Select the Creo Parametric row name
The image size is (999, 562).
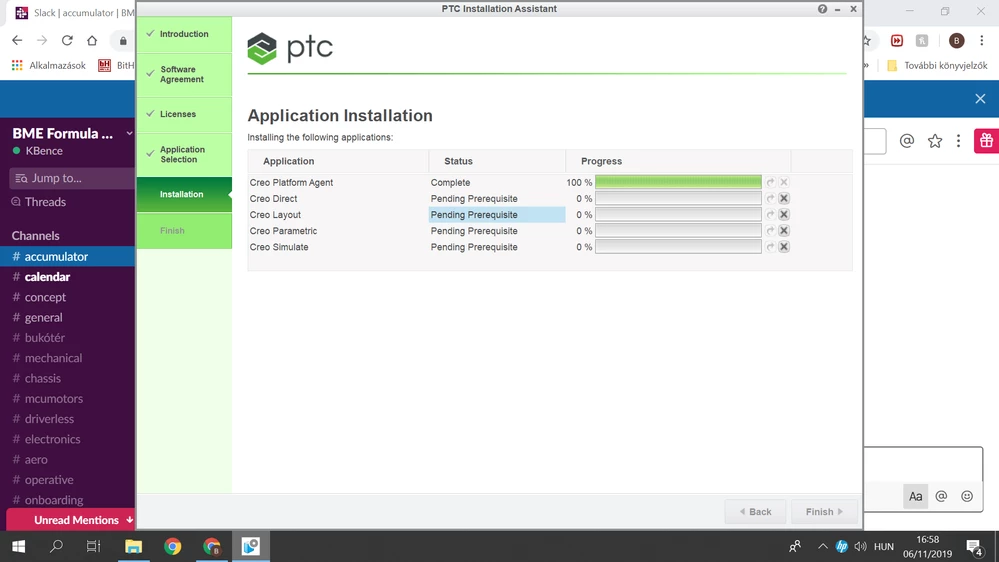coord(284,231)
